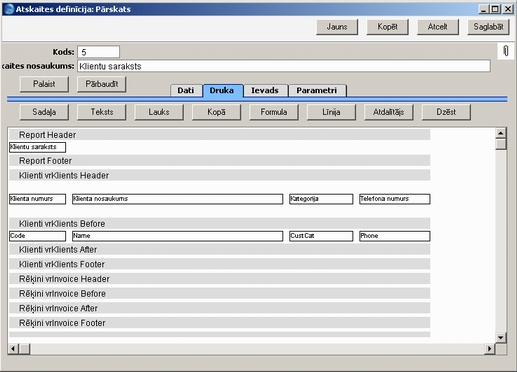Image resolution: width=517 pixels, height=372 pixels.
Task: Select Rēķini vrInvoice After section
Action: (x=220, y=308)
